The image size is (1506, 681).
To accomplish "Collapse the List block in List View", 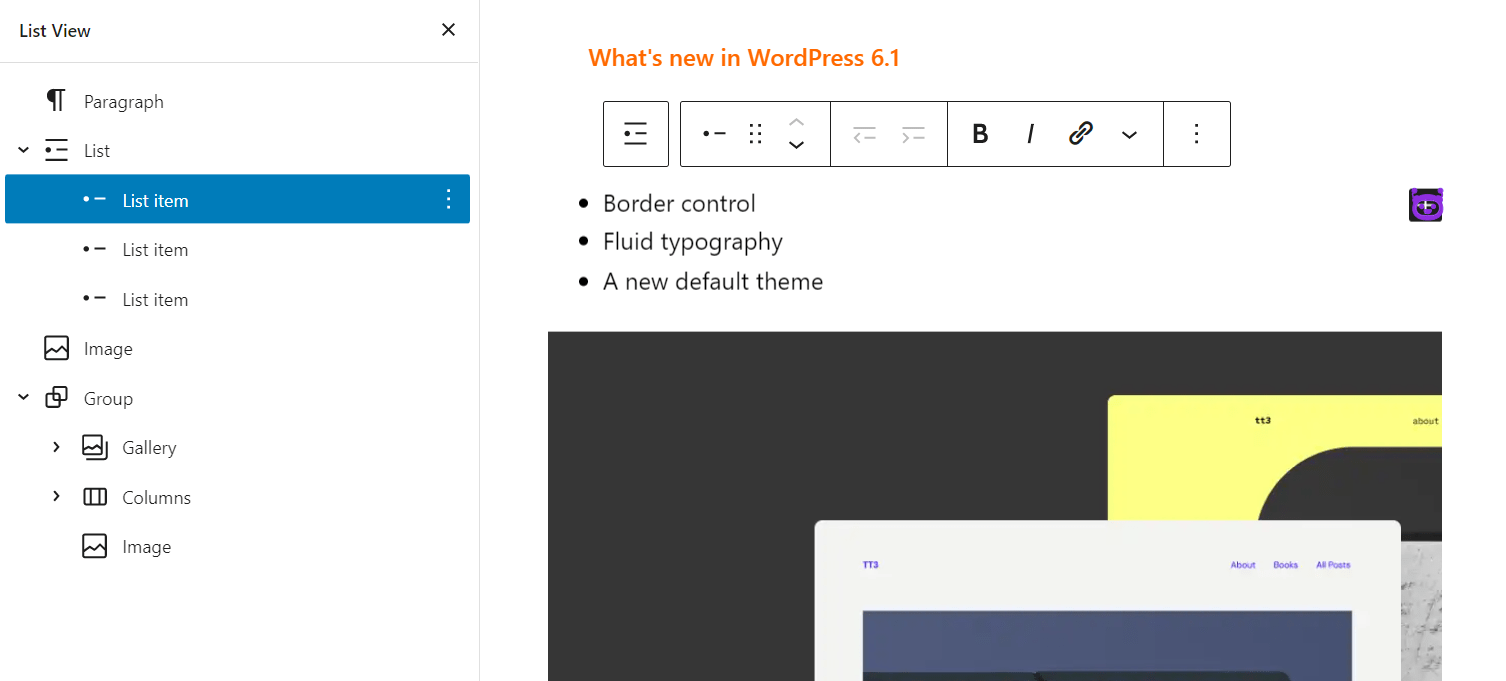I will click(x=22, y=149).
